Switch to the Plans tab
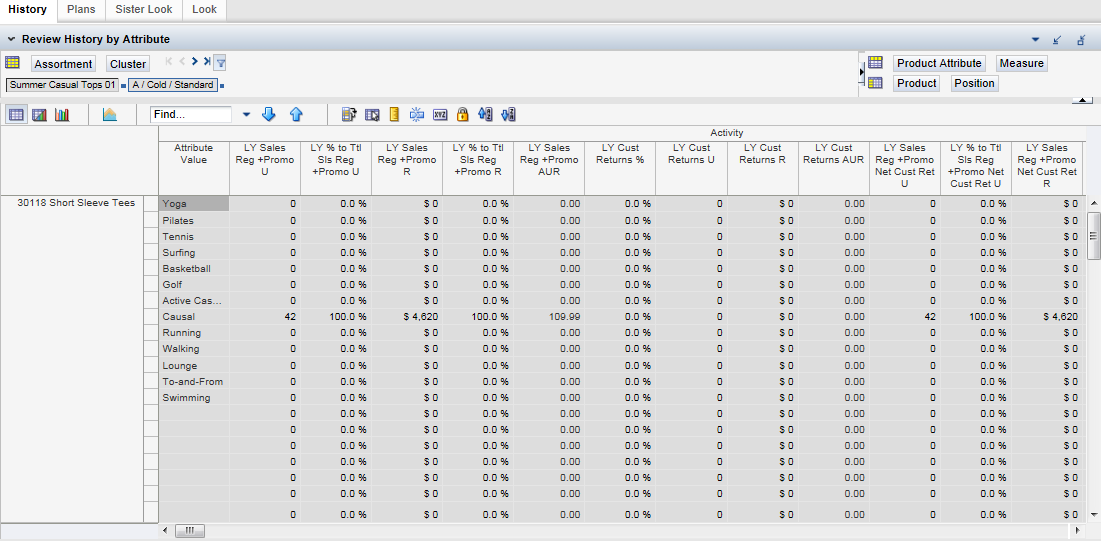The height and width of the screenshot is (543, 1101). coord(81,9)
